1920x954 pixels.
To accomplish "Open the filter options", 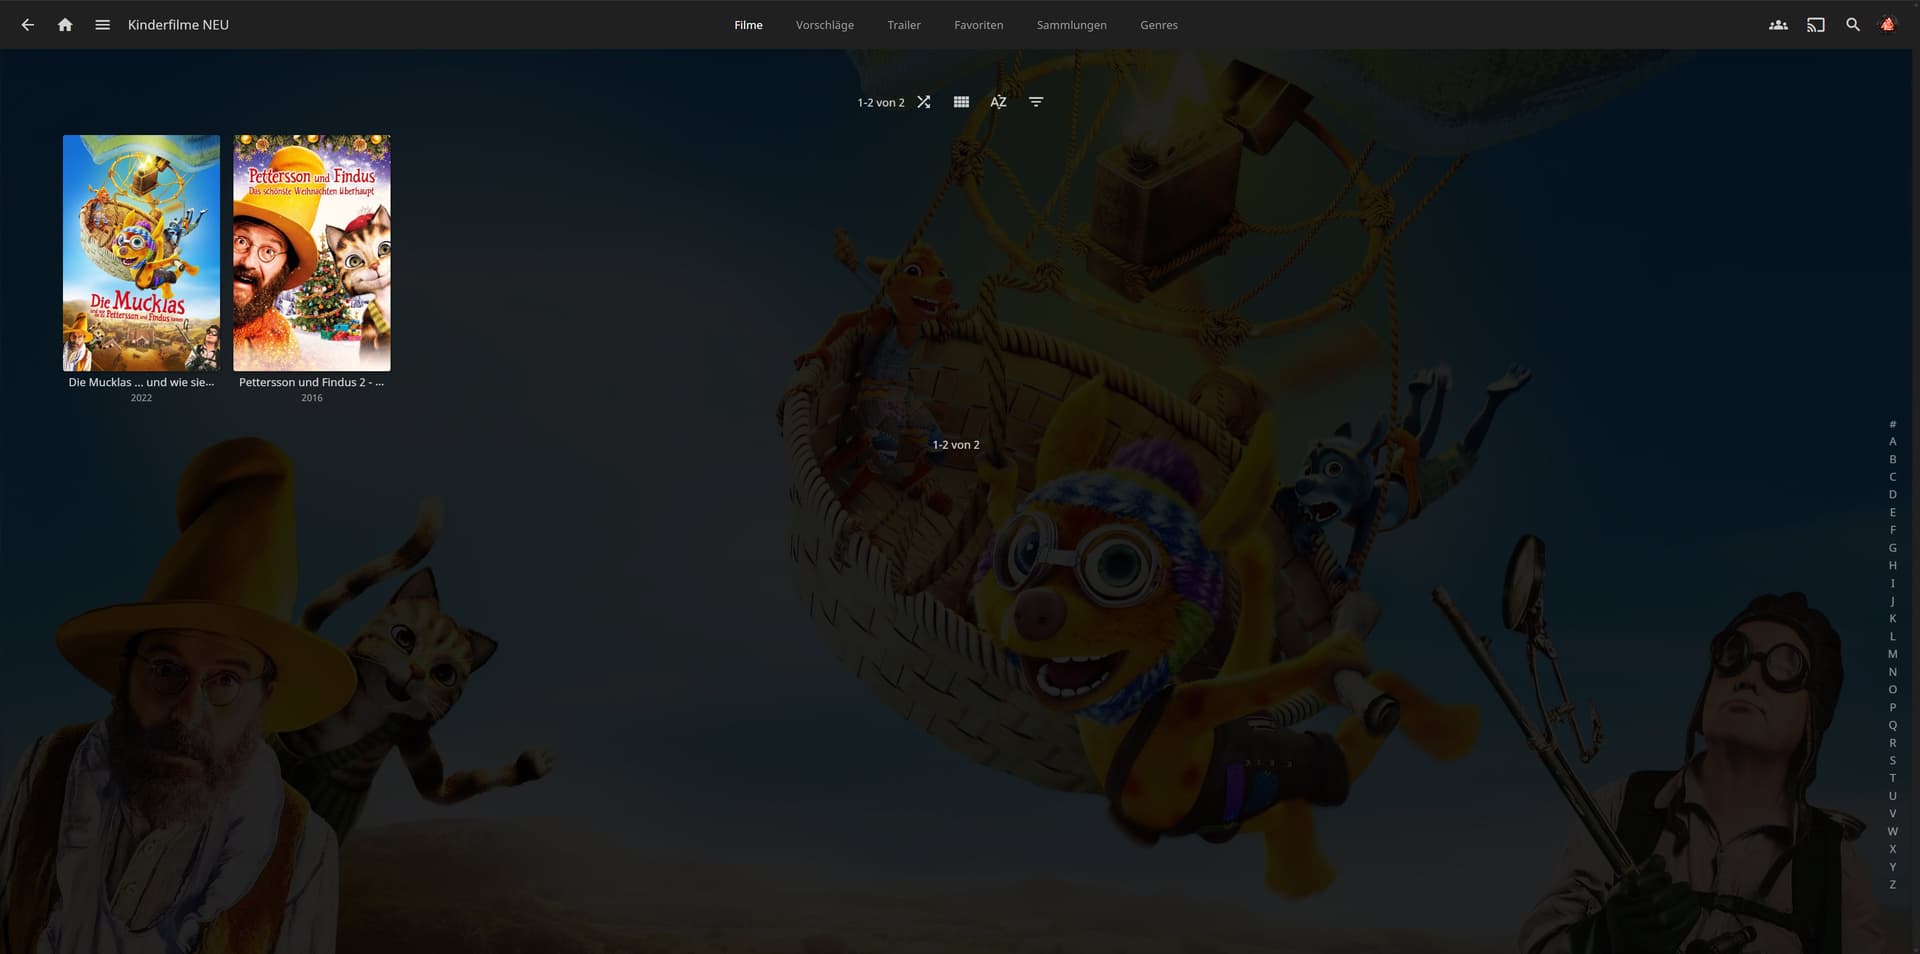I will coord(1036,102).
